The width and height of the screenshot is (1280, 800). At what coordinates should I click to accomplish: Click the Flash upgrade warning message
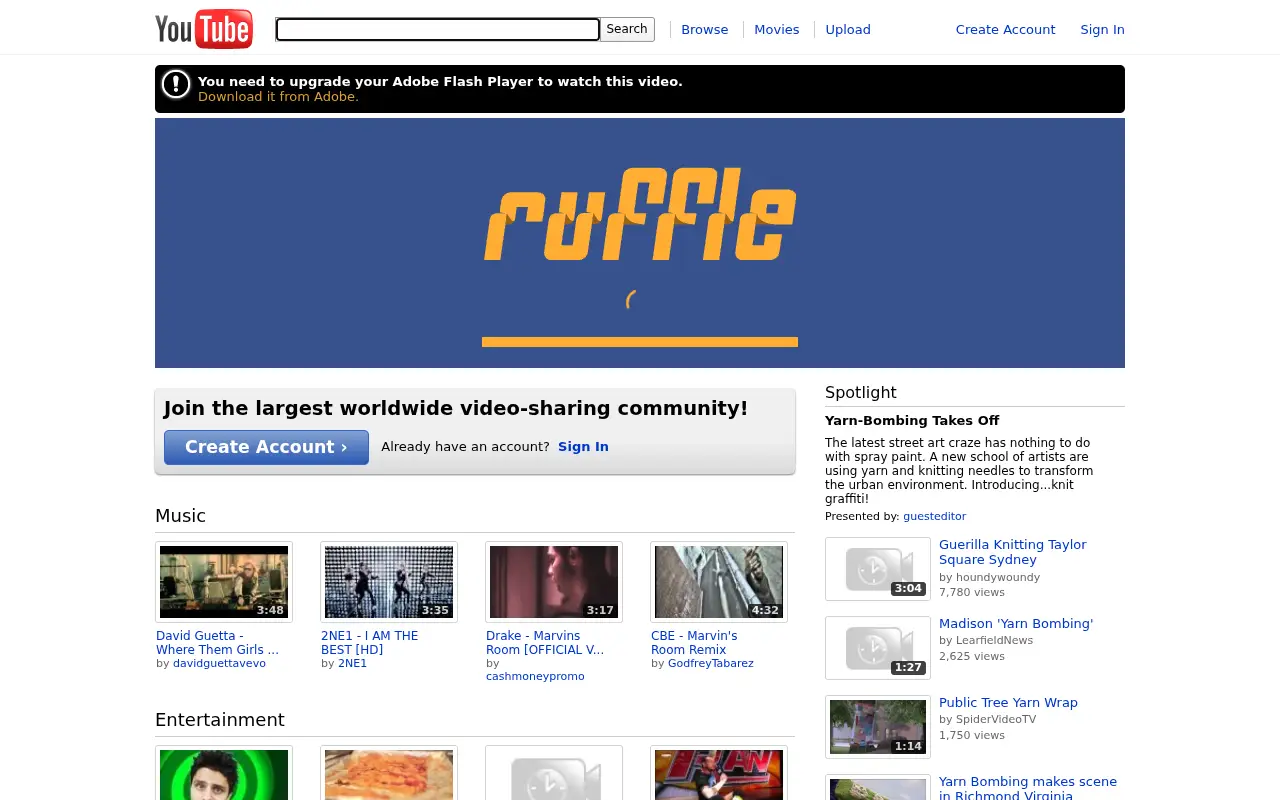tap(440, 82)
